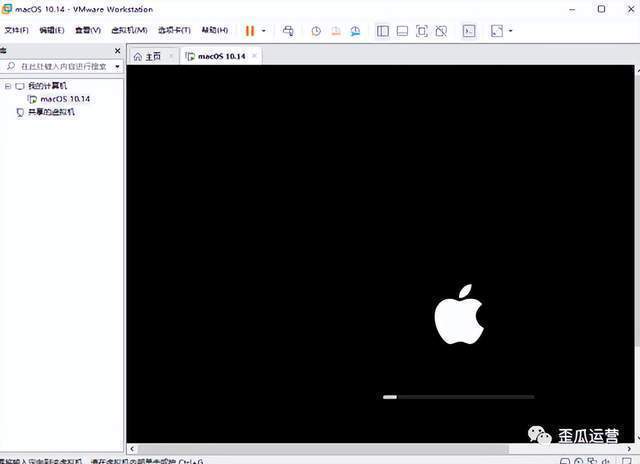Open the dropdown arrow next to the pause button
The image size is (640, 464).
point(264,31)
